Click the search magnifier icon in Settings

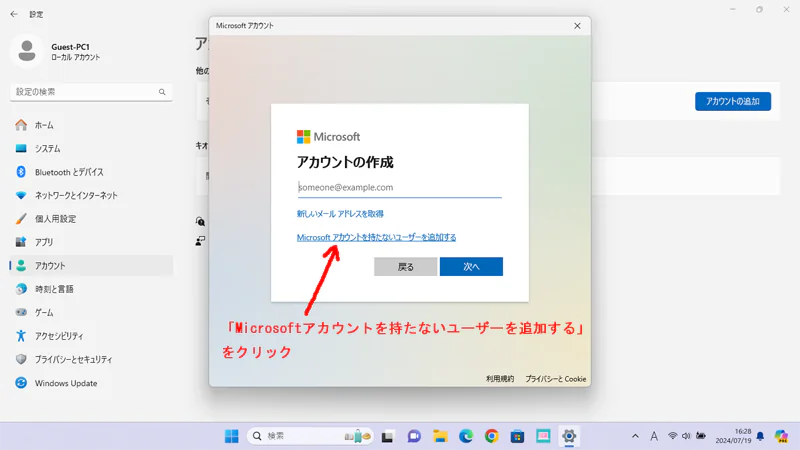[x=162, y=92]
